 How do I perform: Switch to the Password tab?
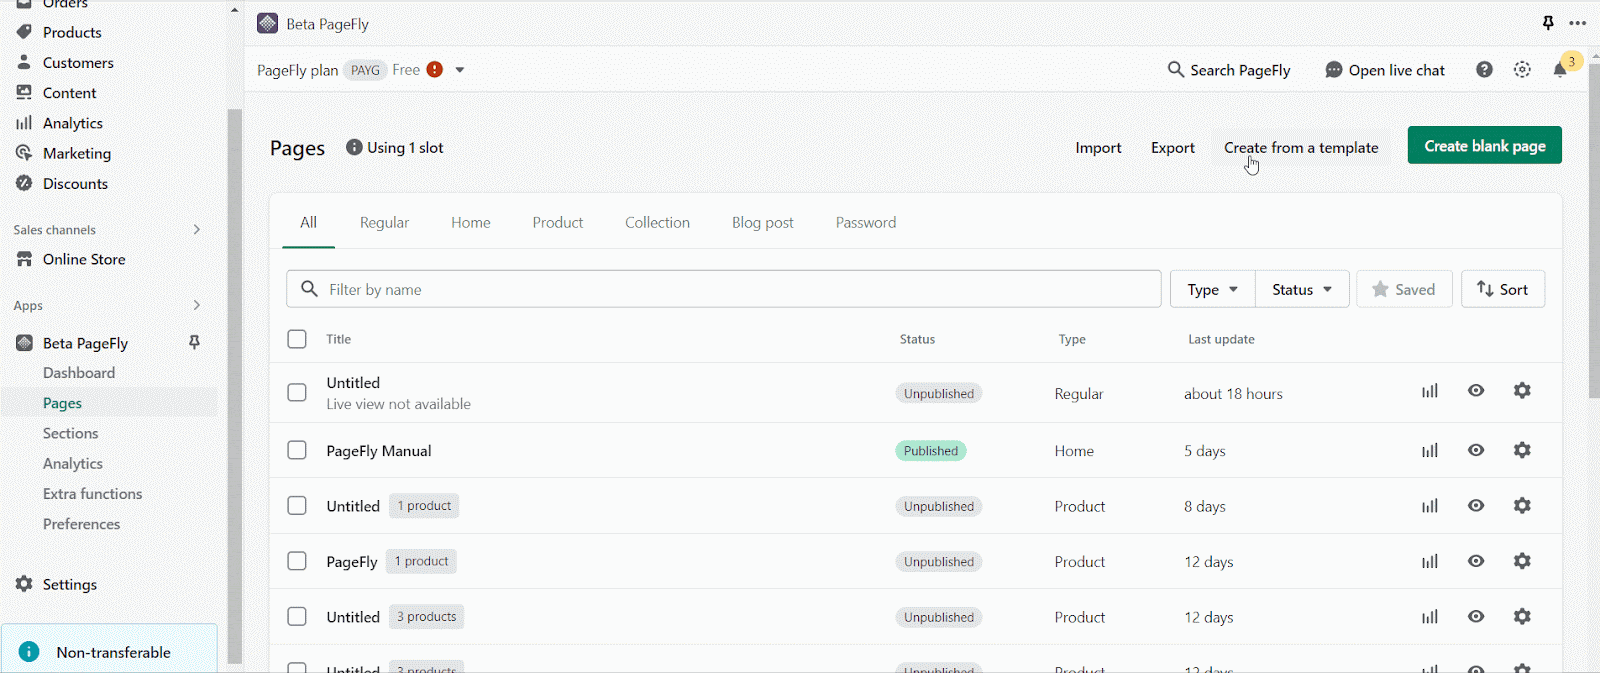866,222
